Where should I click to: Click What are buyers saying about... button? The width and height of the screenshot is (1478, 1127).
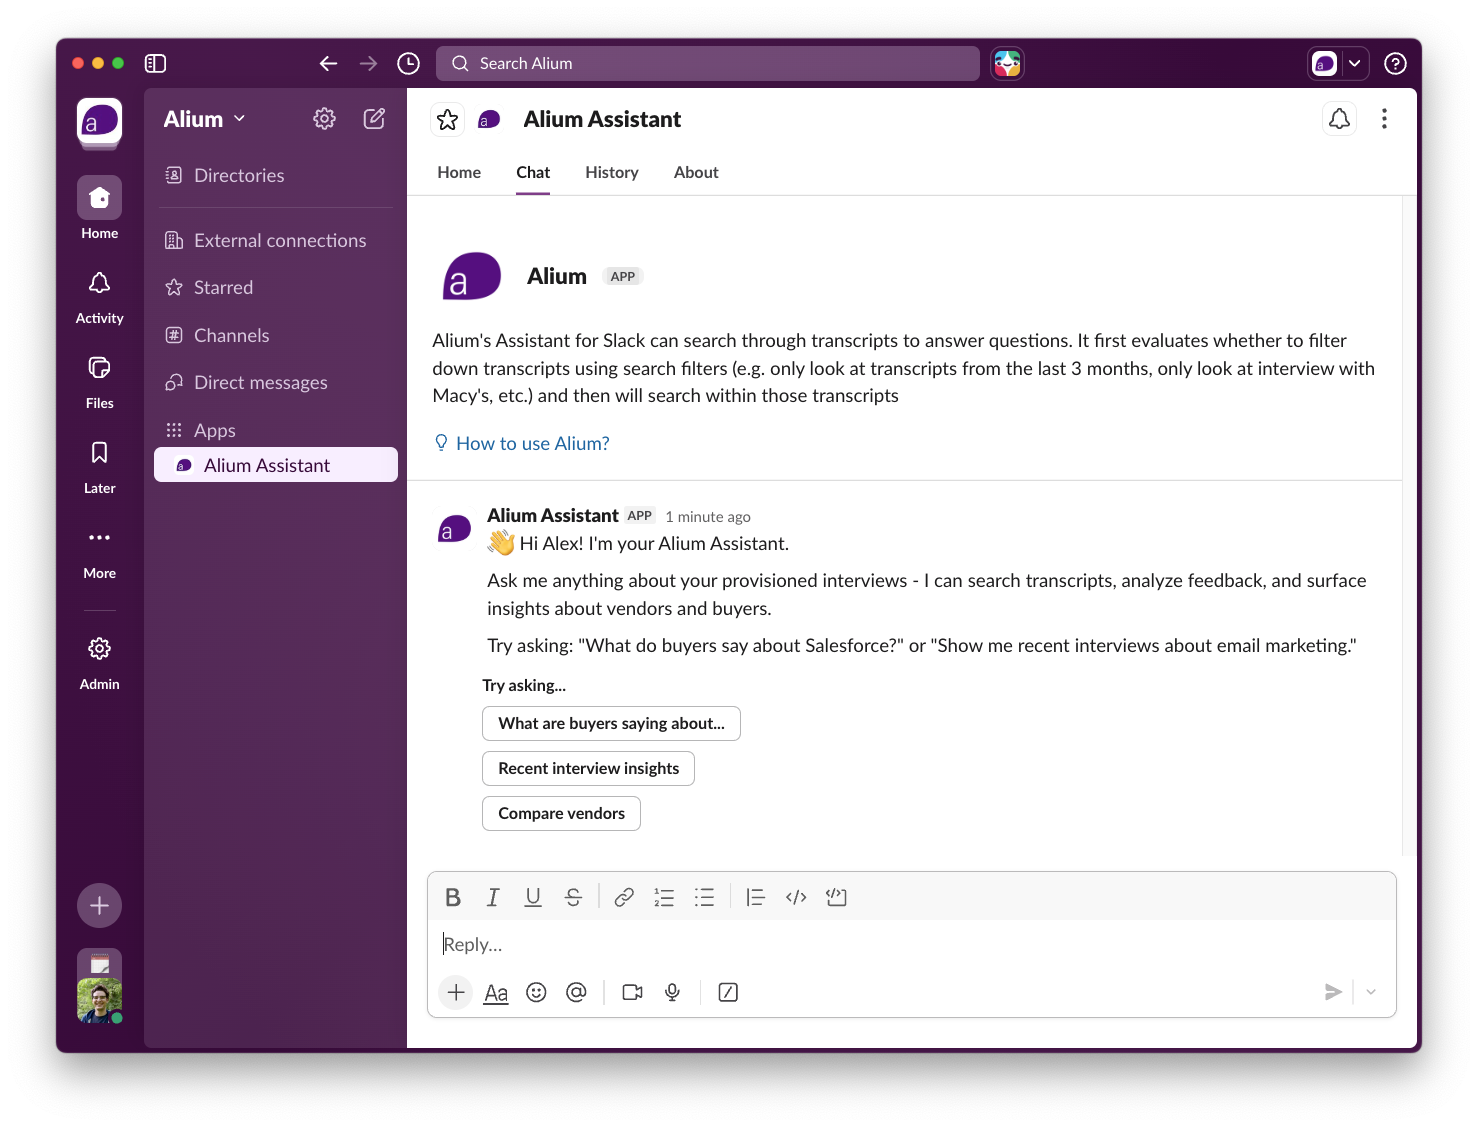click(611, 723)
